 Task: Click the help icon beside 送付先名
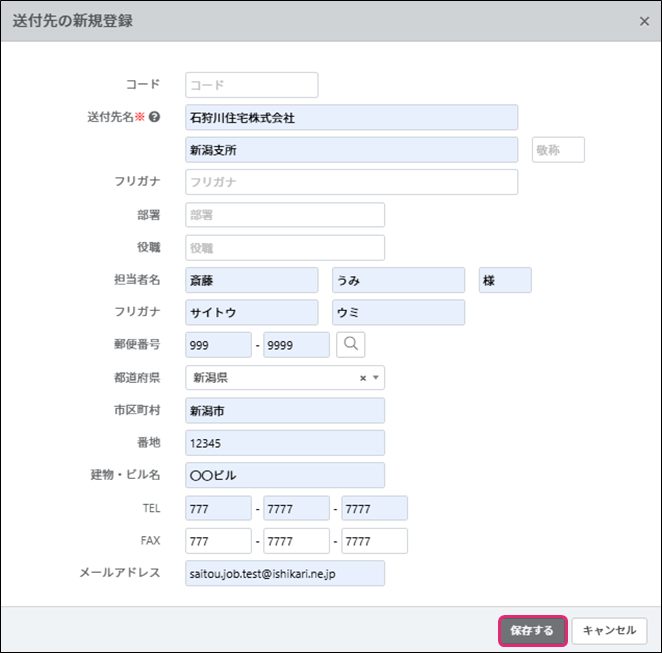(155, 117)
